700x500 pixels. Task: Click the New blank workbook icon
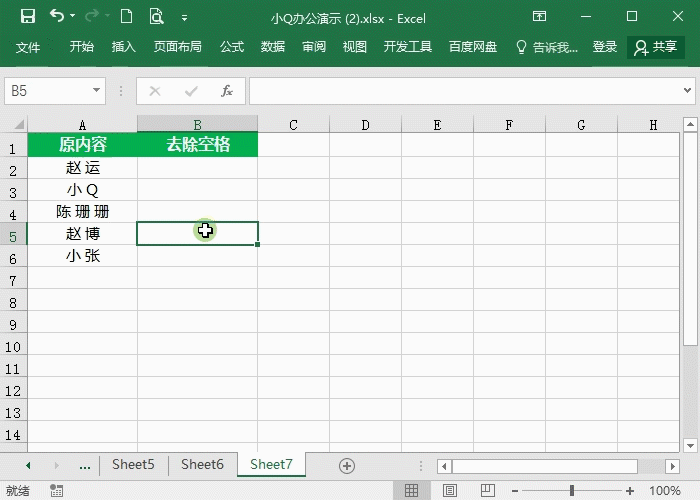(127, 17)
